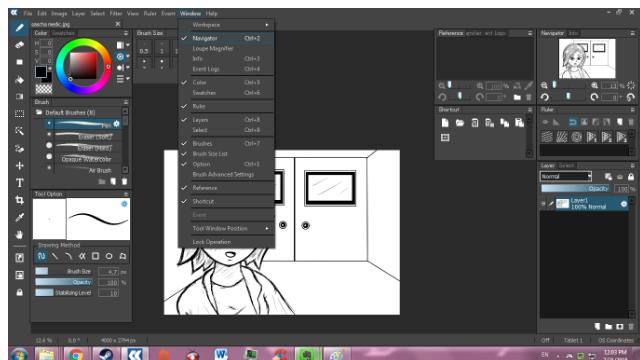Click the new file icon in the Shortcut panel
This screenshot has height=360, width=640.
click(x=445, y=123)
